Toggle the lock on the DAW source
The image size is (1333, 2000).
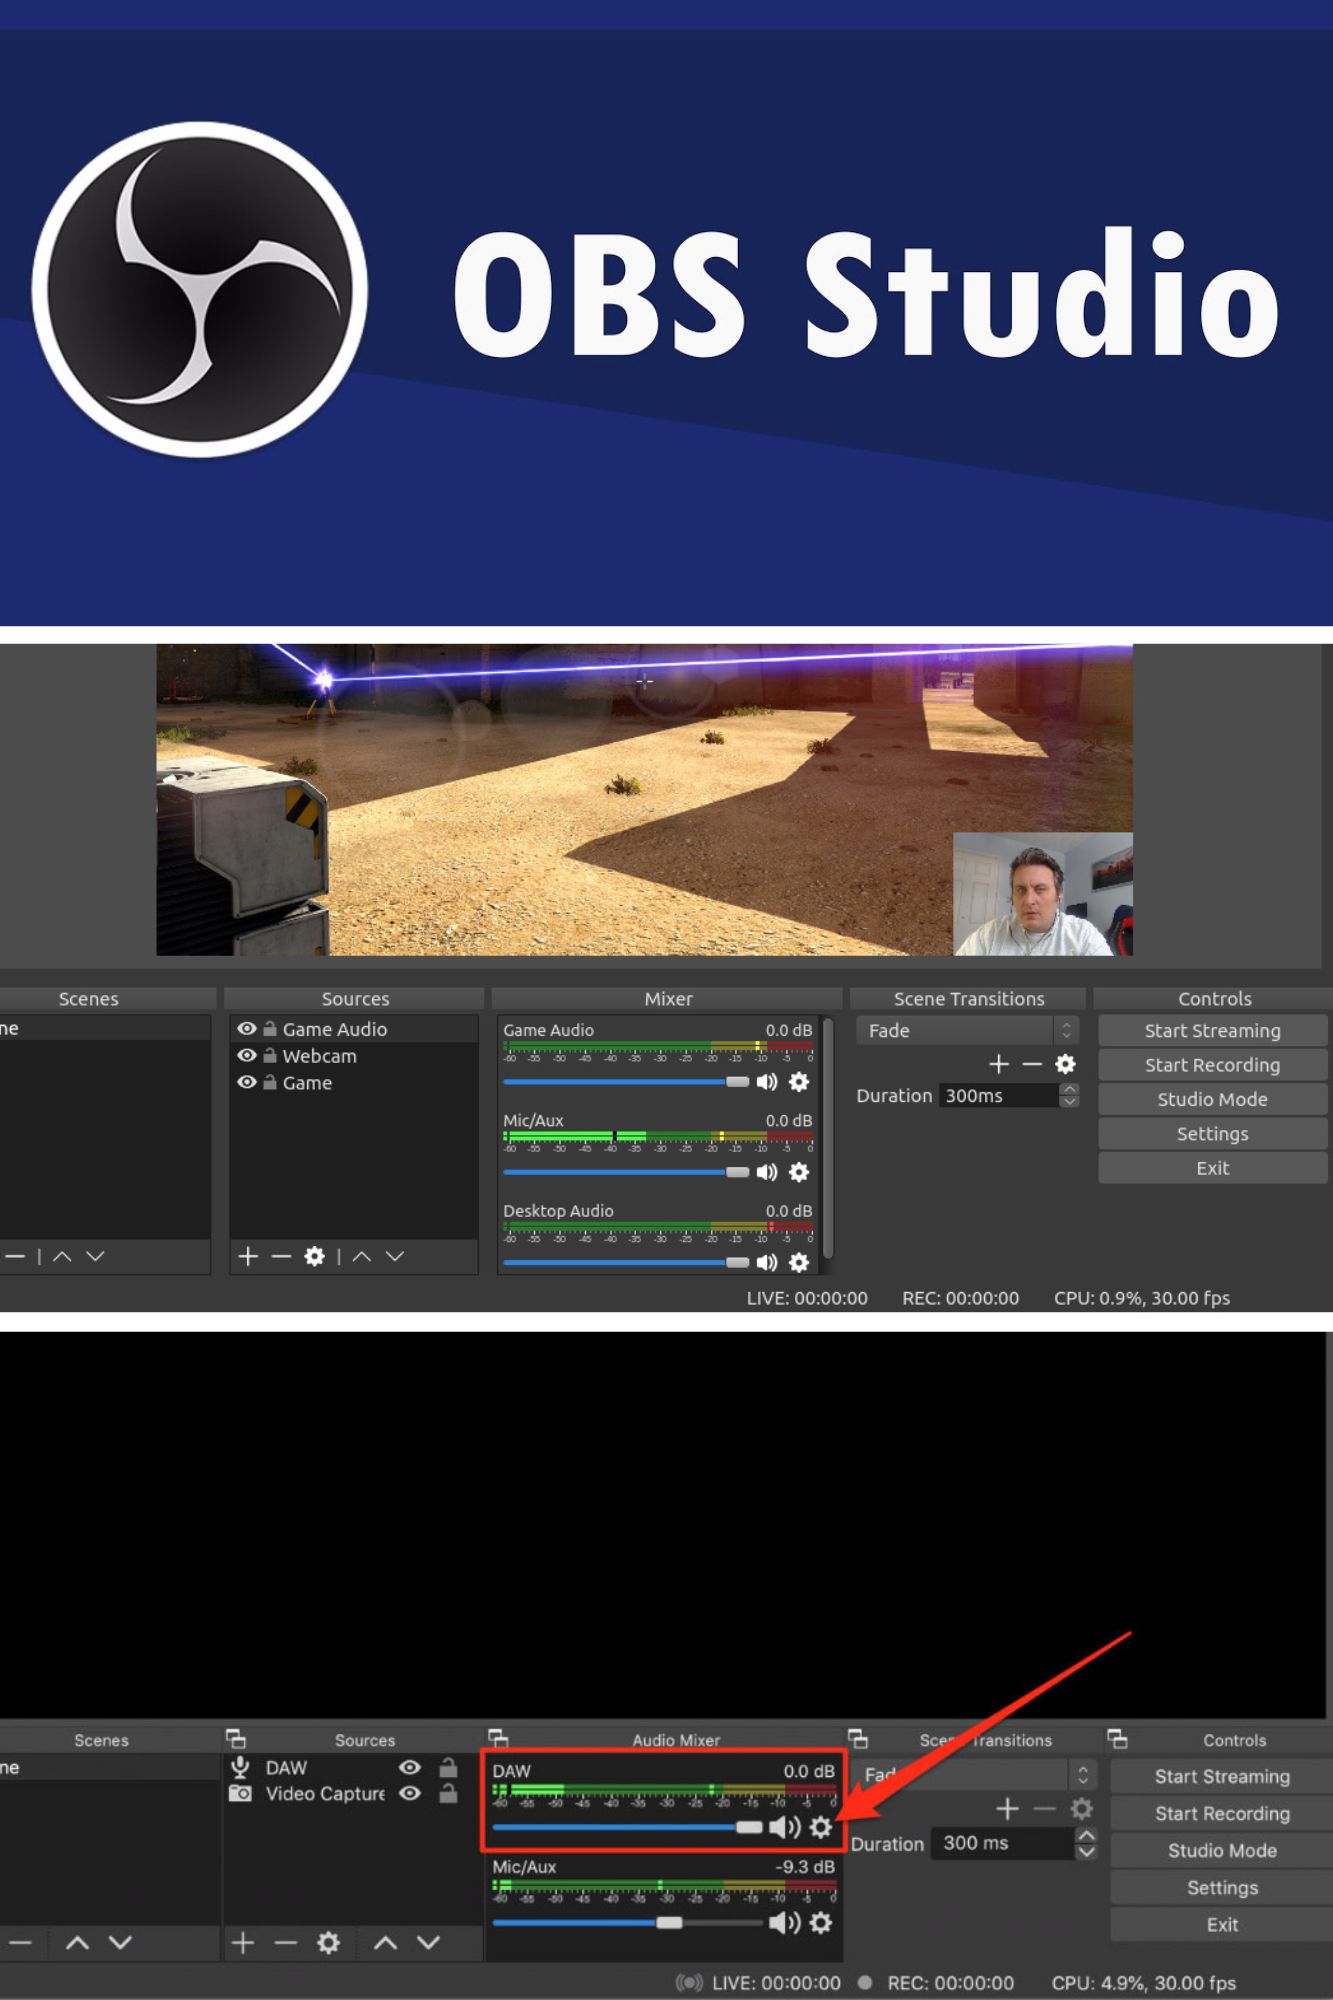coord(448,1768)
